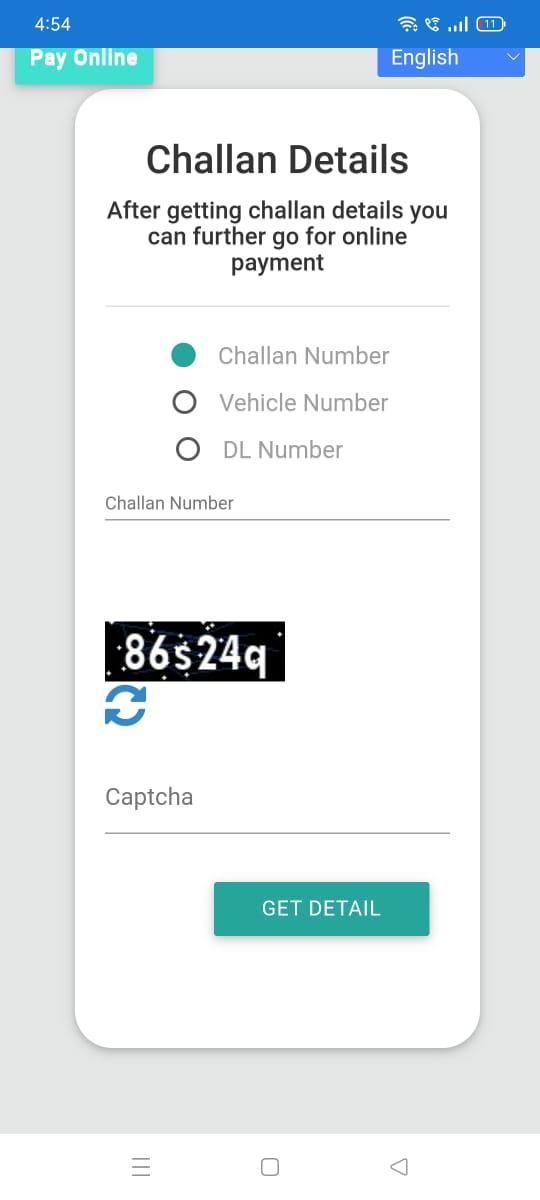Refresh the captcha image

coord(125,706)
